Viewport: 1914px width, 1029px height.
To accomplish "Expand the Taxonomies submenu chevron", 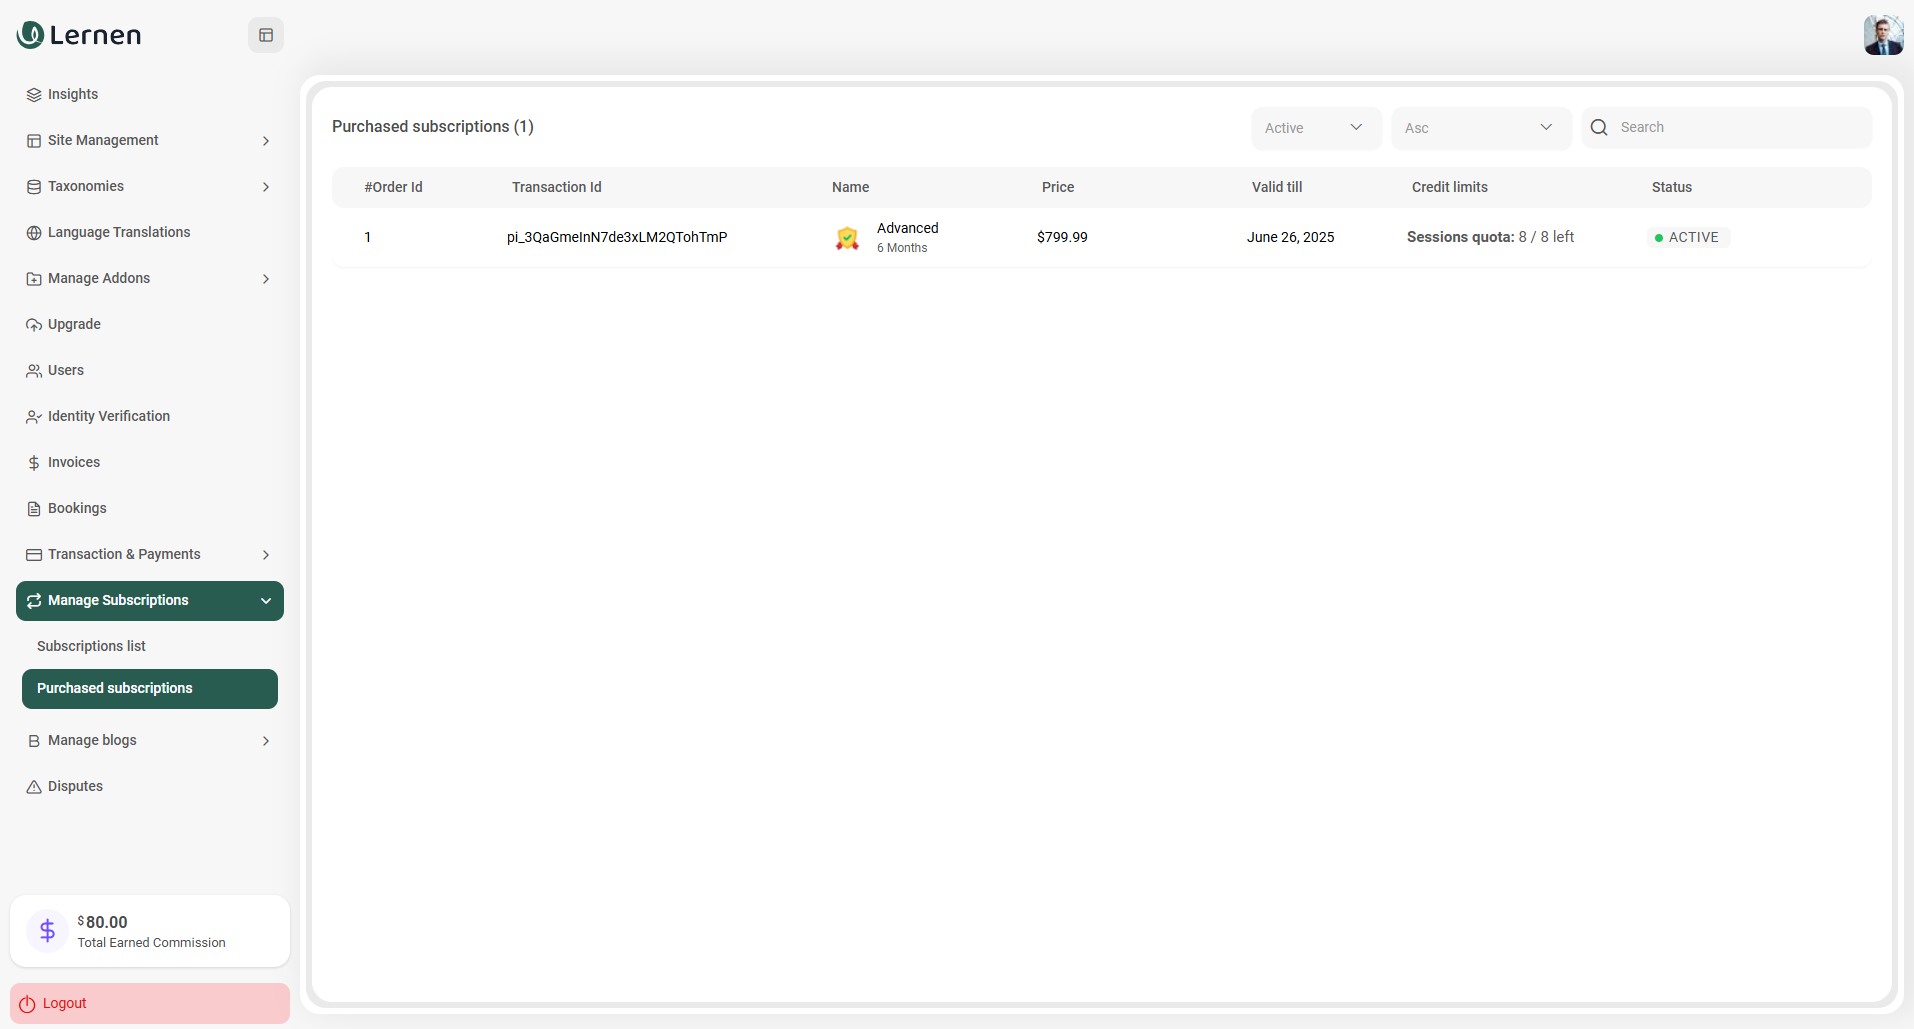I will (266, 187).
